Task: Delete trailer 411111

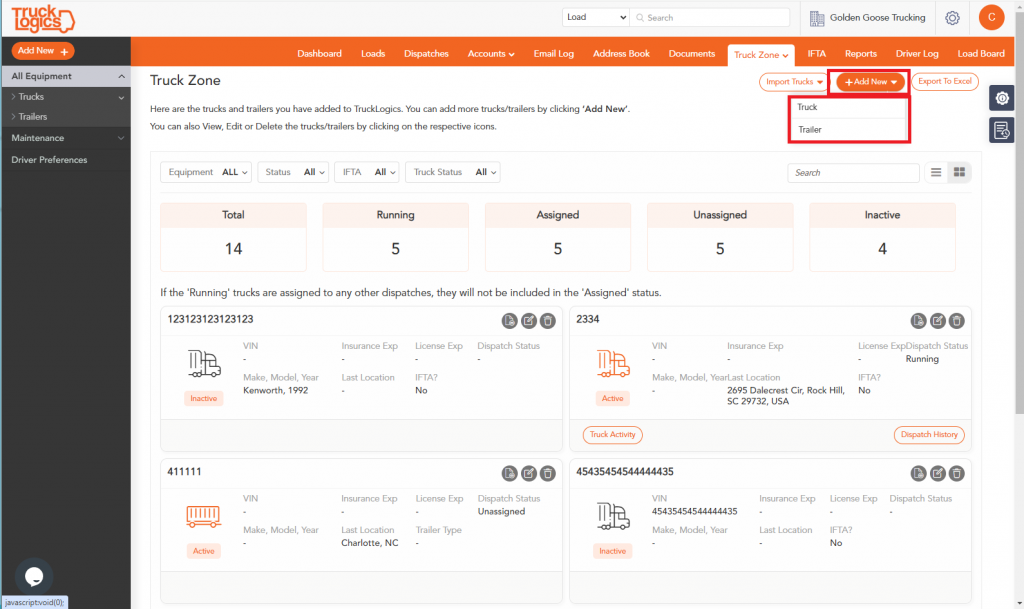Action: coord(547,473)
